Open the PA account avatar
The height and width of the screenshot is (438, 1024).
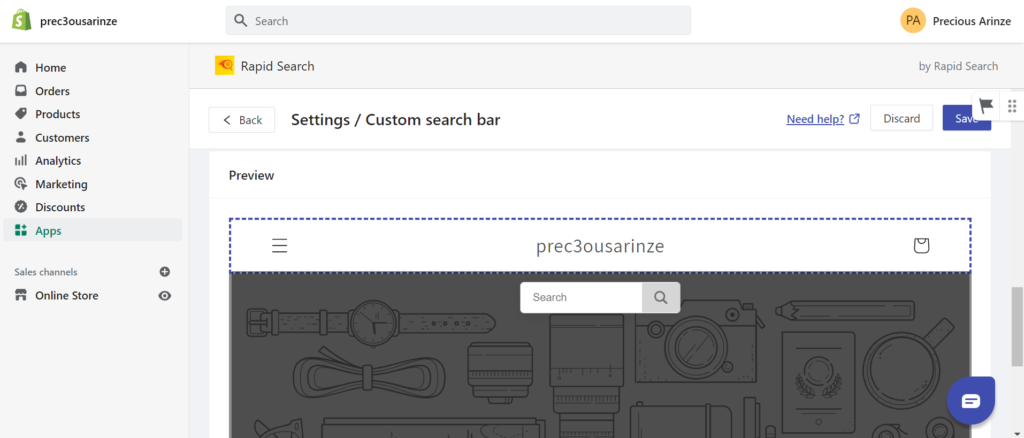point(912,21)
